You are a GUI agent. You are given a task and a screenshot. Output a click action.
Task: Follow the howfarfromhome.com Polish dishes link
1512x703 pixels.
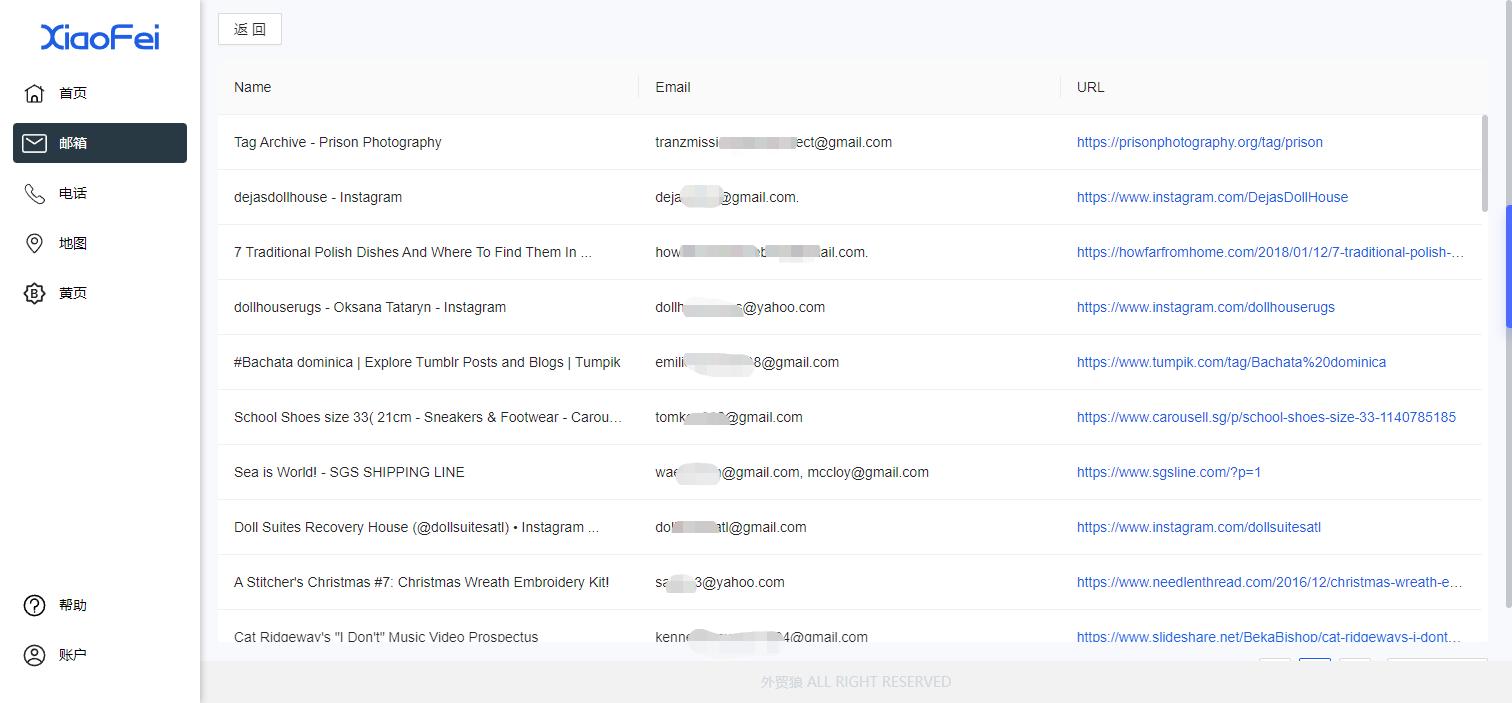tap(1269, 252)
